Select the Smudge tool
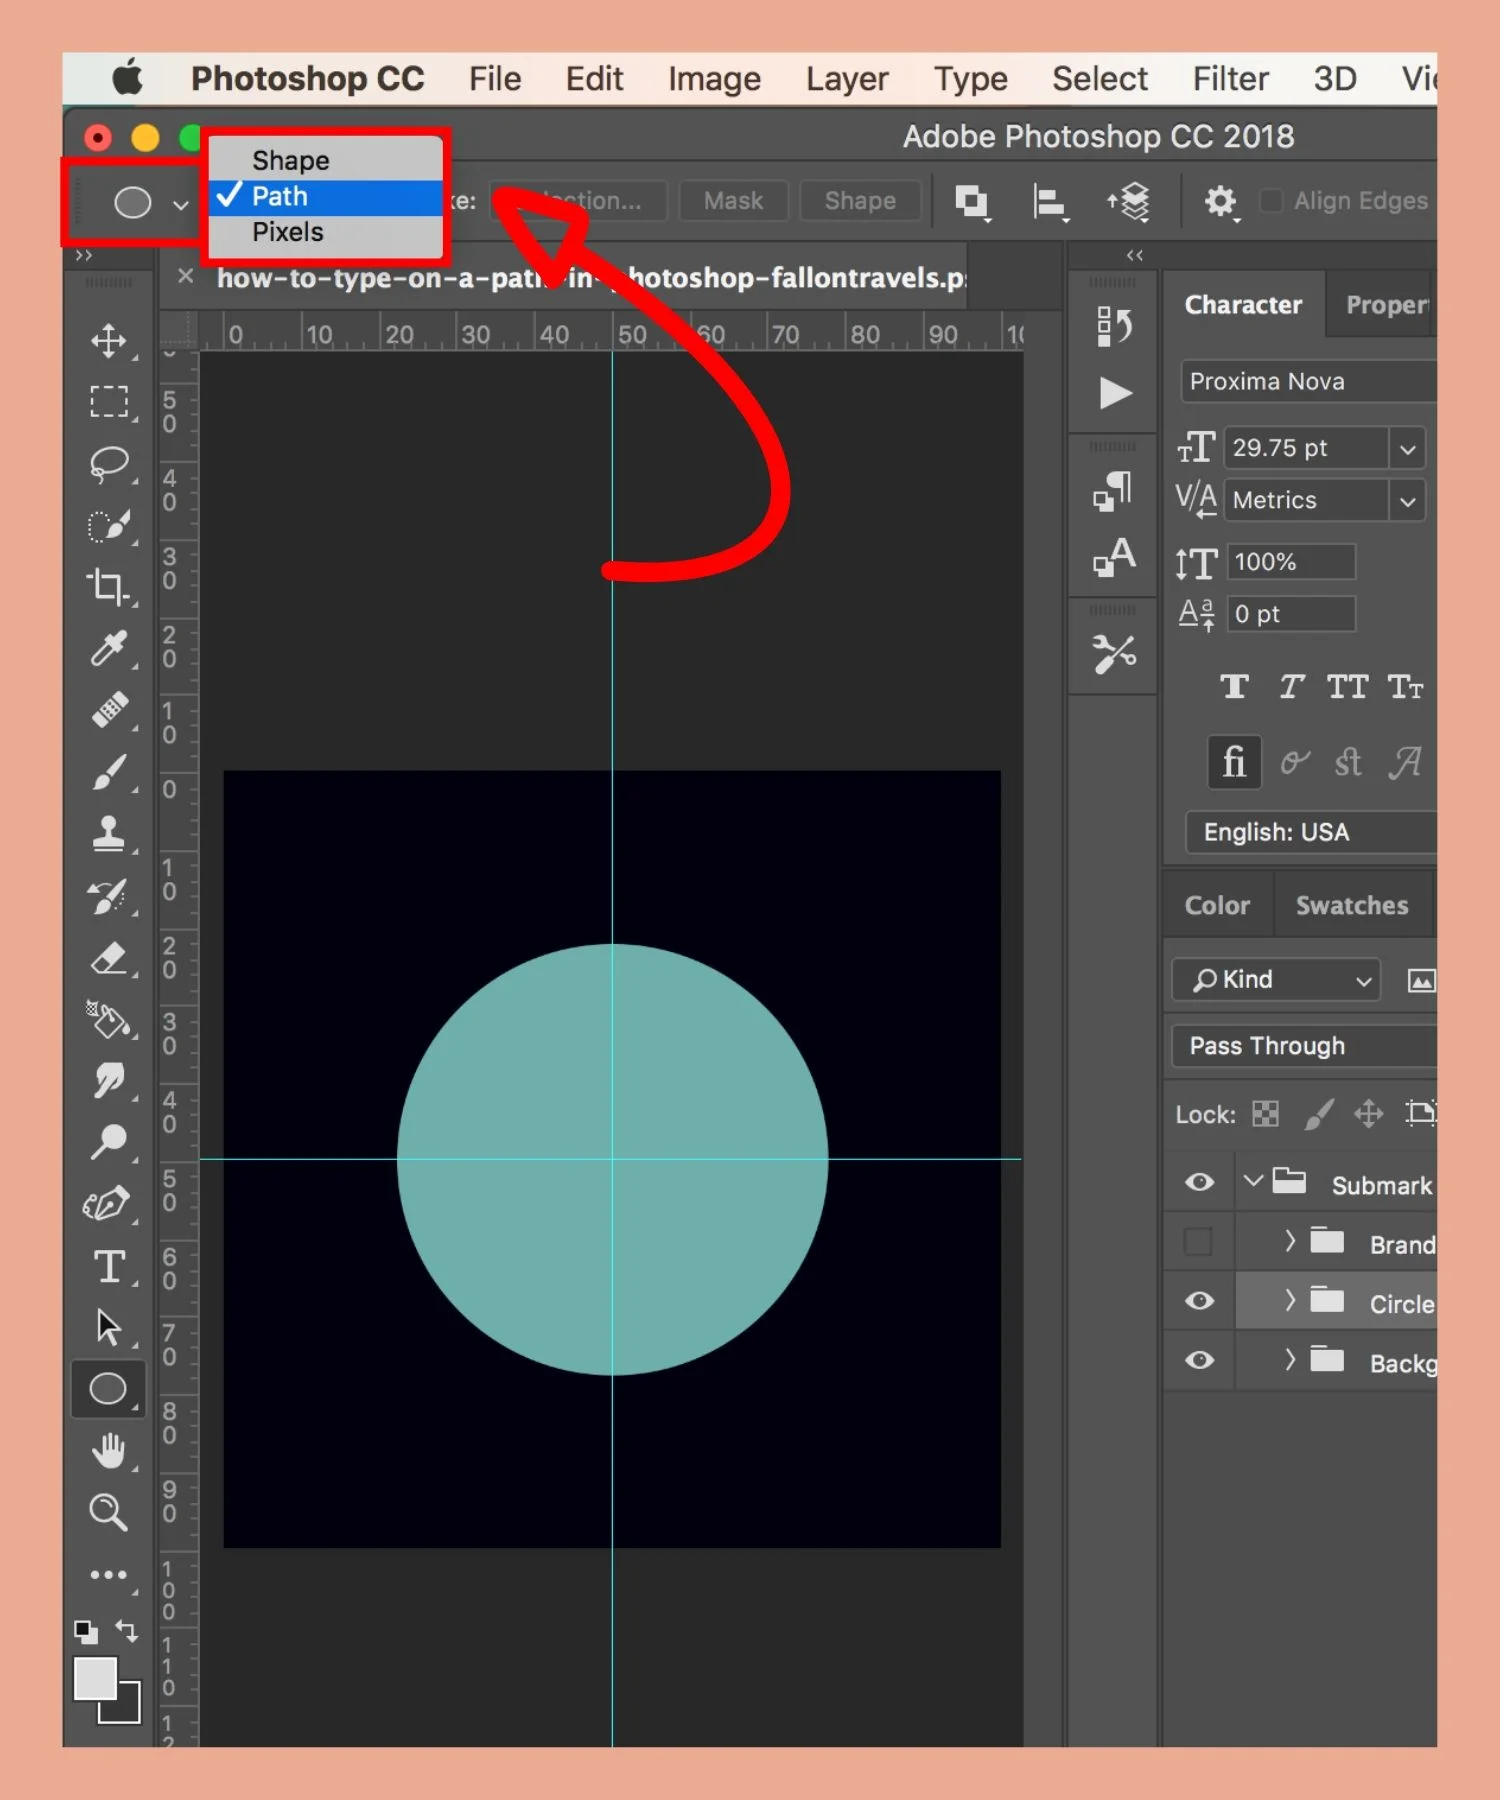Image resolution: width=1500 pixels, height=1800 pixels. (109, 1081)
